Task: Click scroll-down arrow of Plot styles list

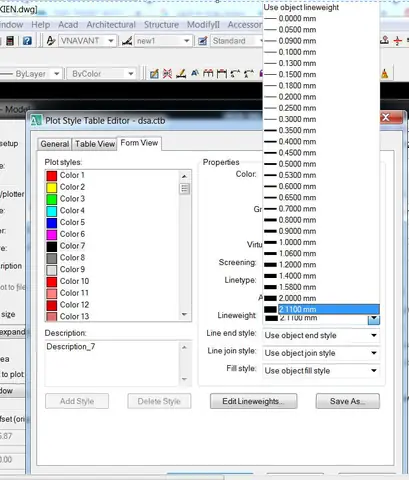Action: pyautogui.click(x=184, y=314)
